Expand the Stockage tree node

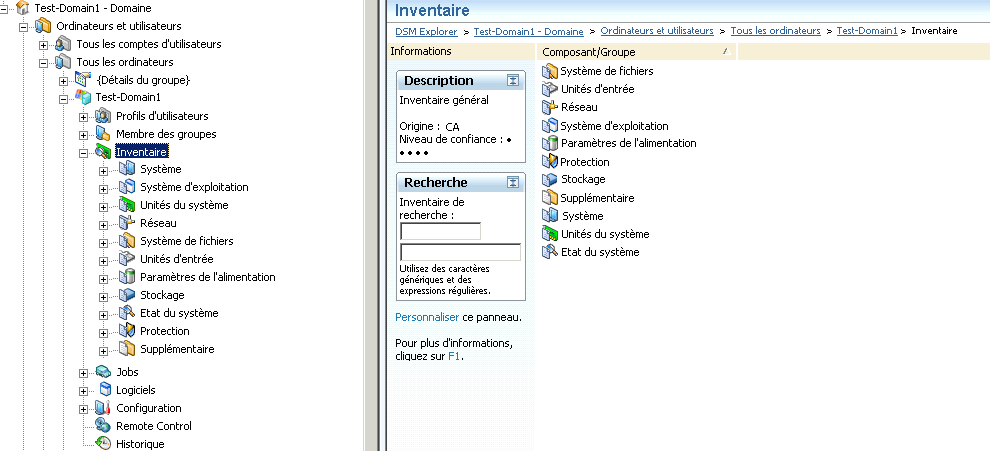coord(104,296)
